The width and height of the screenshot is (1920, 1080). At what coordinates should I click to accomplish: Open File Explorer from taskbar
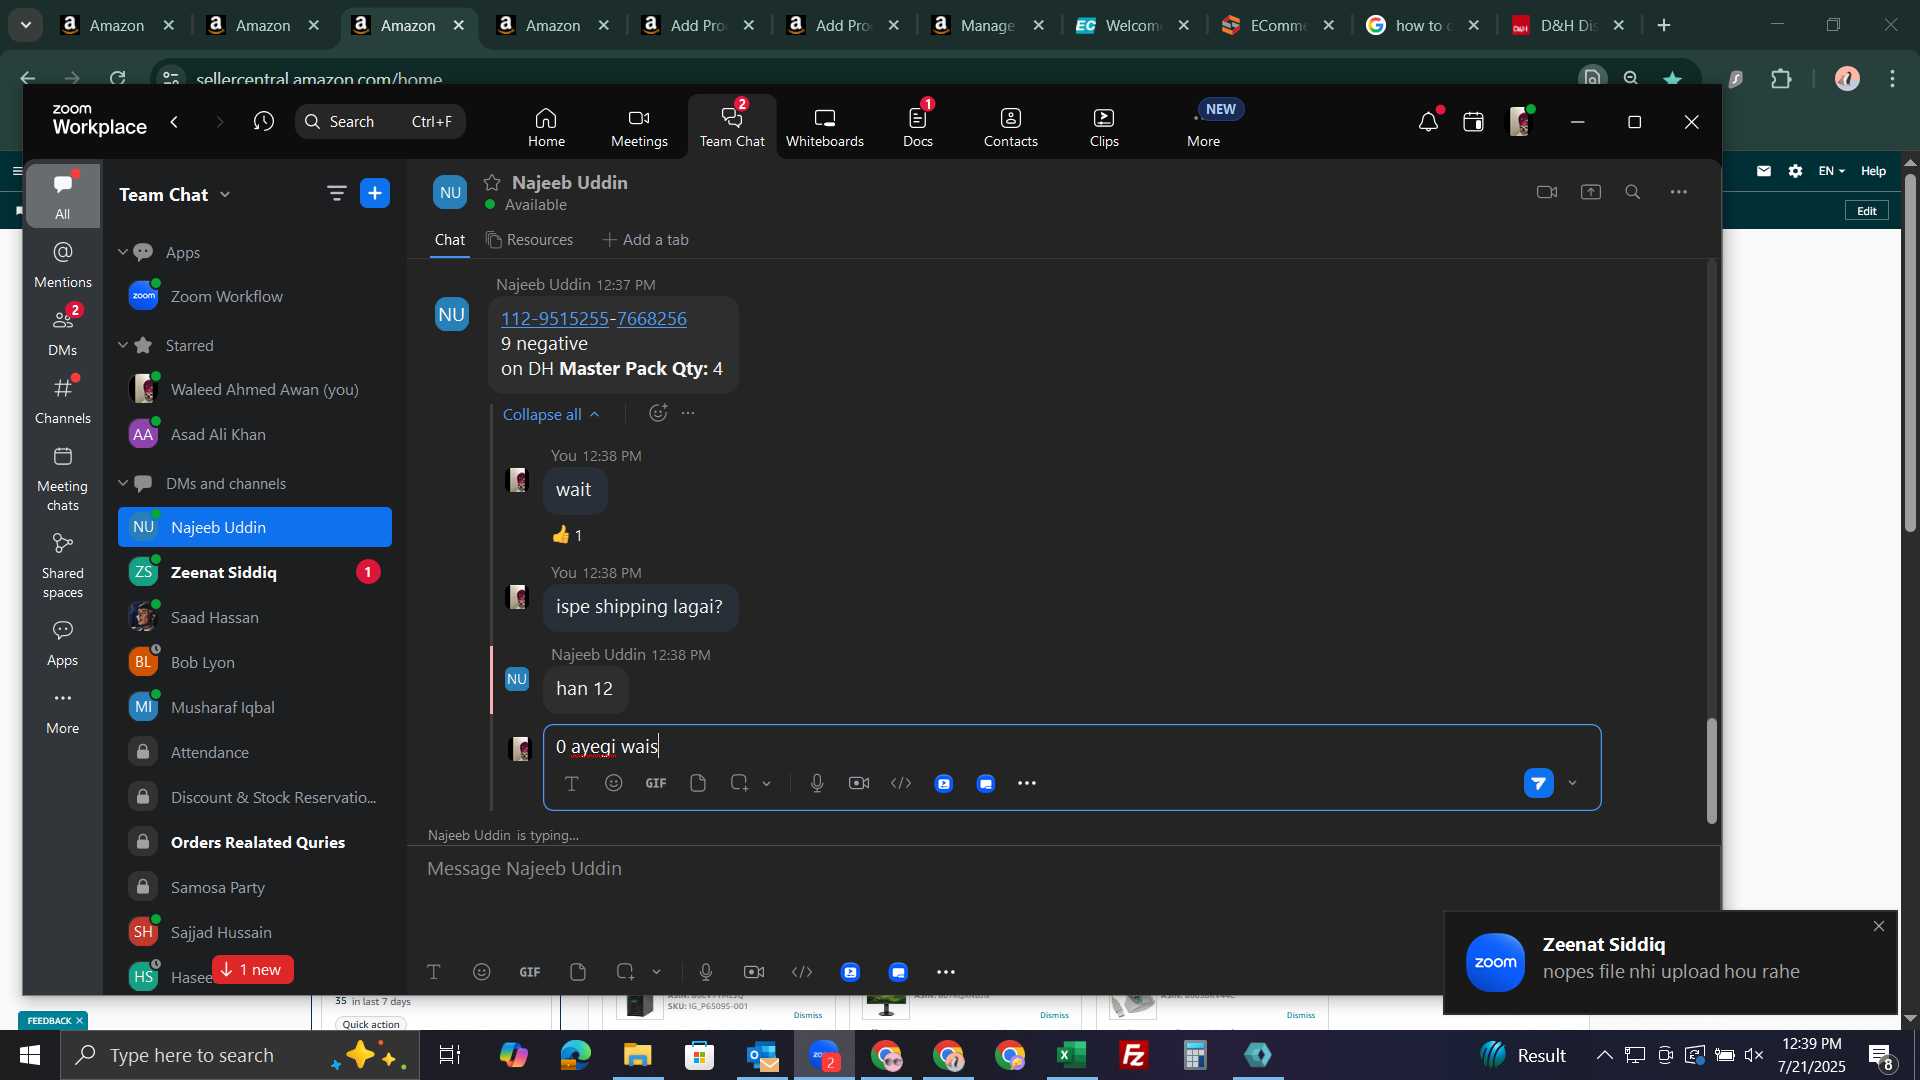638,1055
